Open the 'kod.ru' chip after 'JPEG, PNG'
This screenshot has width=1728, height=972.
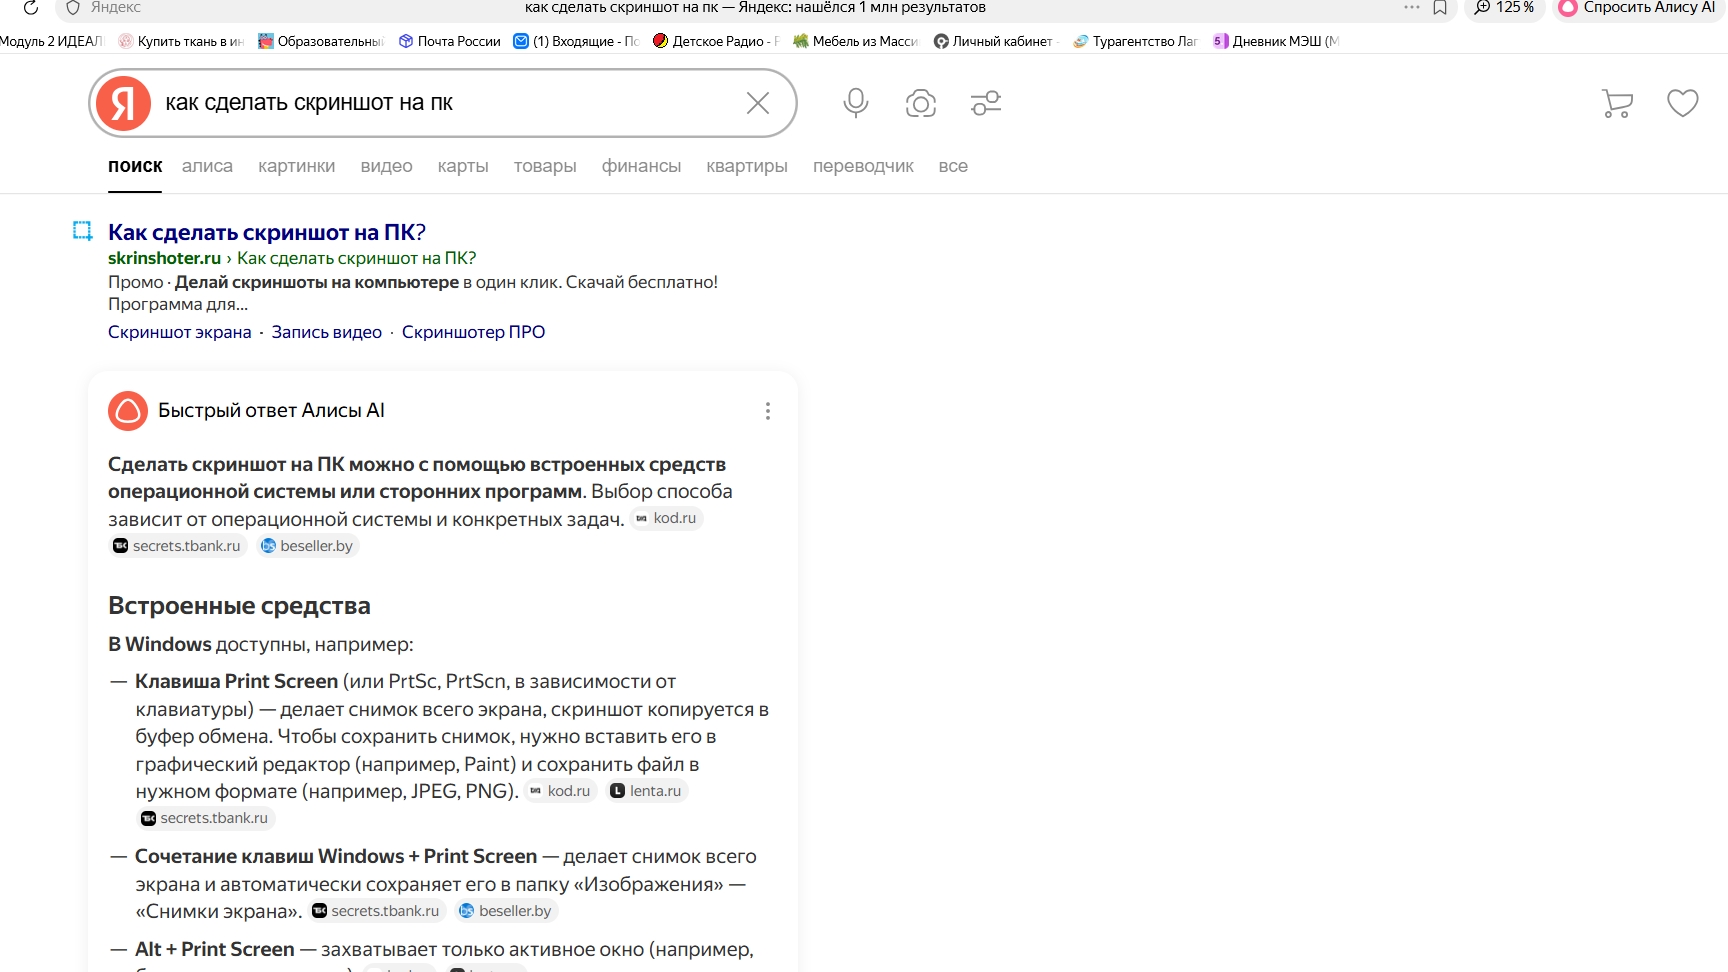click(x=561, y=791)
